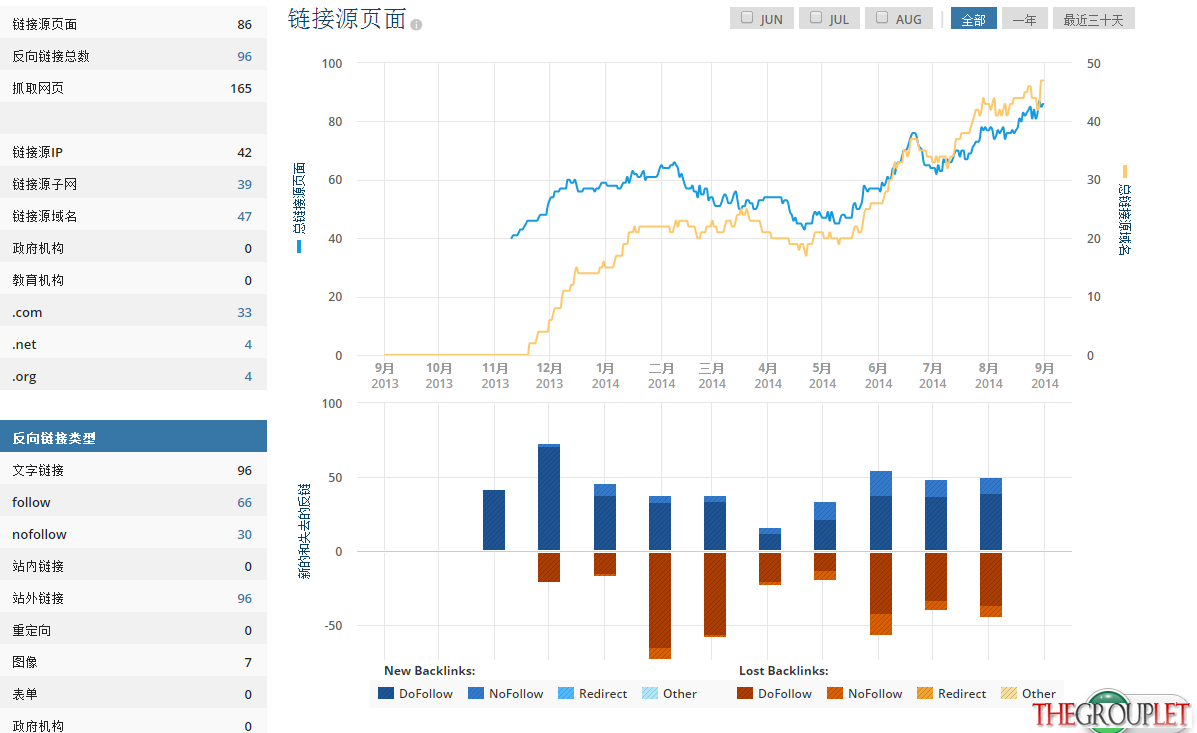Screen dimensions: 1197x733
Task: Click New Backlinks DoFollow legend swatch
Action: click(x=386, y=693)
